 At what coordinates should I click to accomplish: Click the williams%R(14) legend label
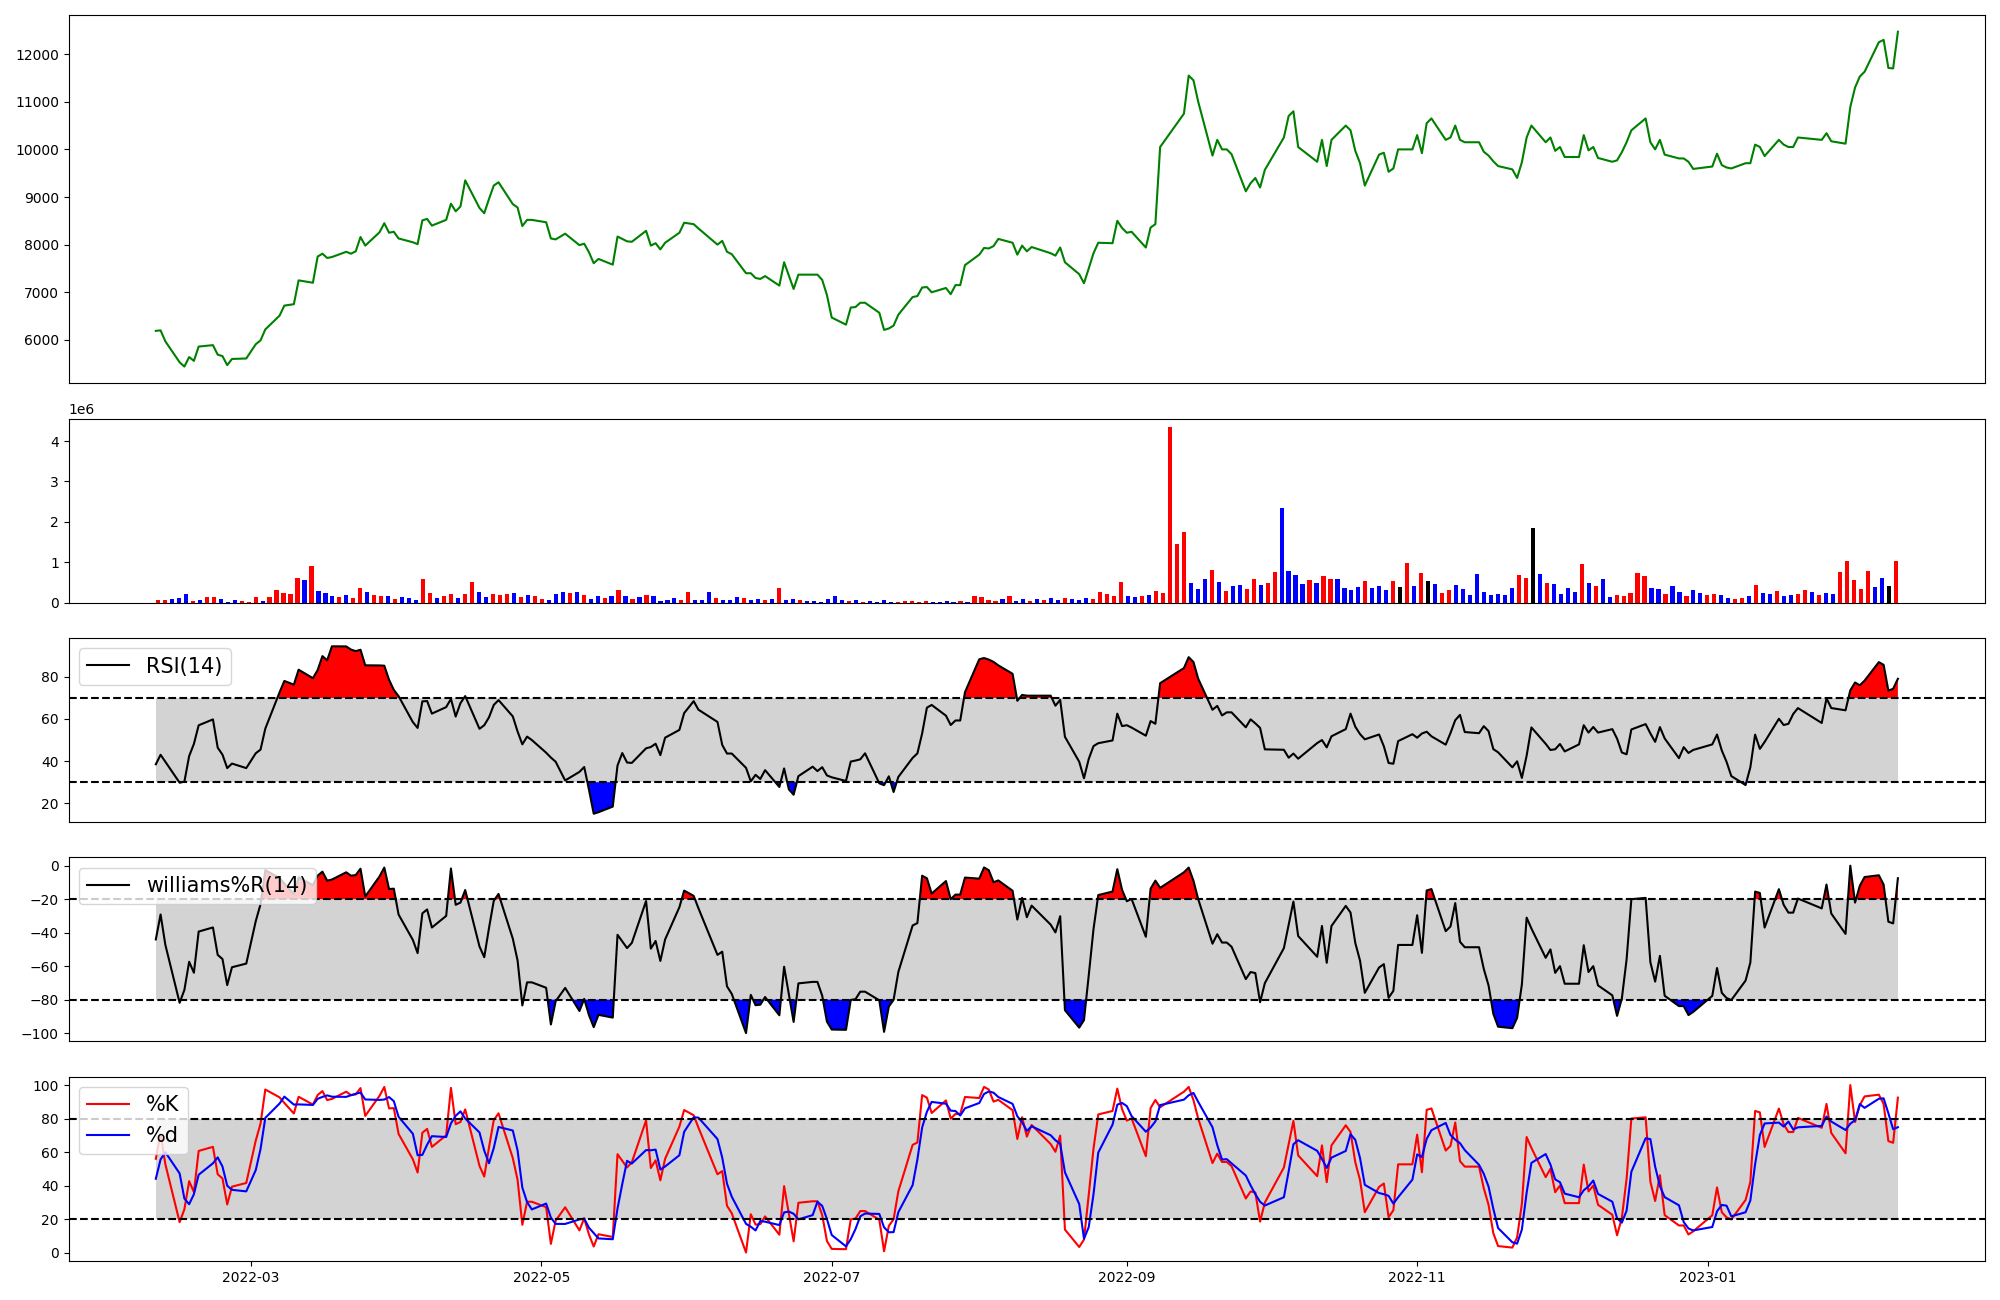tap(227, 885)
